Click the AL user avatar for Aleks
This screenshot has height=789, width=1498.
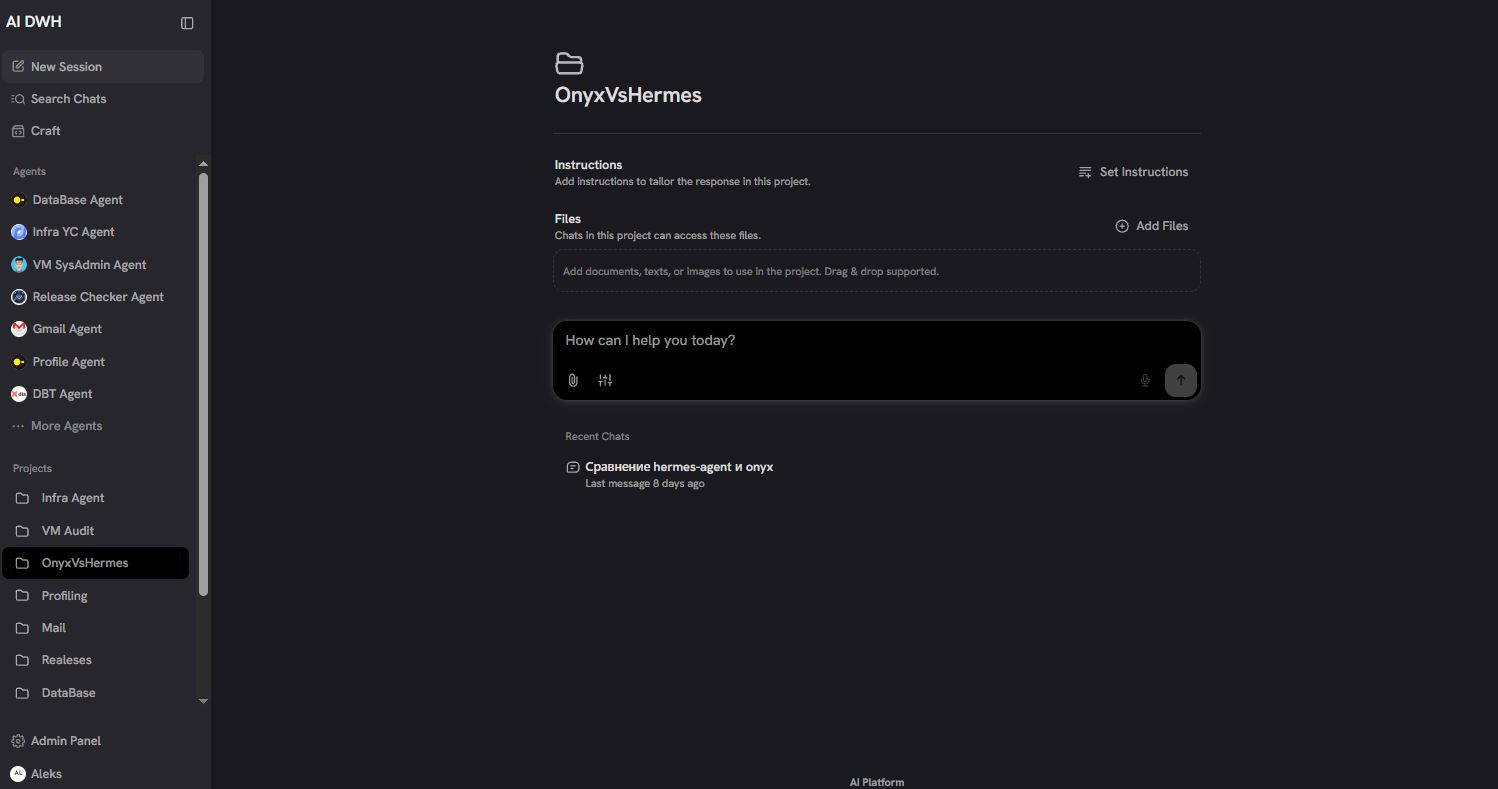18,774
